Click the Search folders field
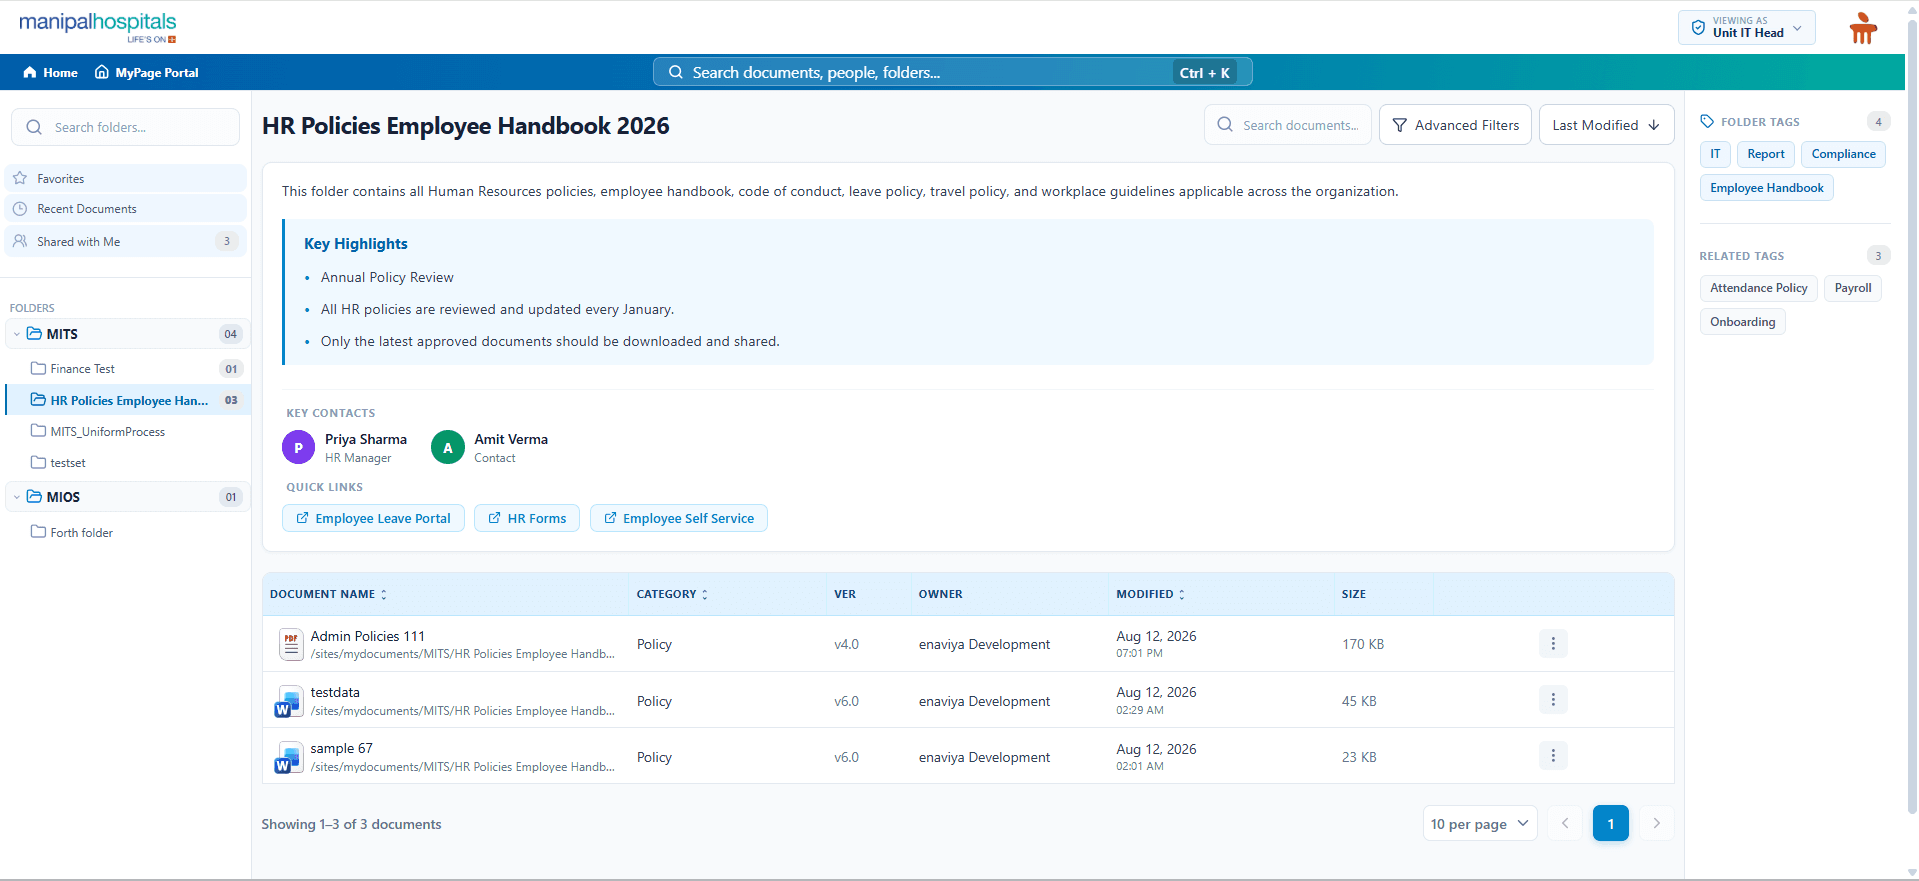This screenshot has height=881, width=1919. point(126,127)
